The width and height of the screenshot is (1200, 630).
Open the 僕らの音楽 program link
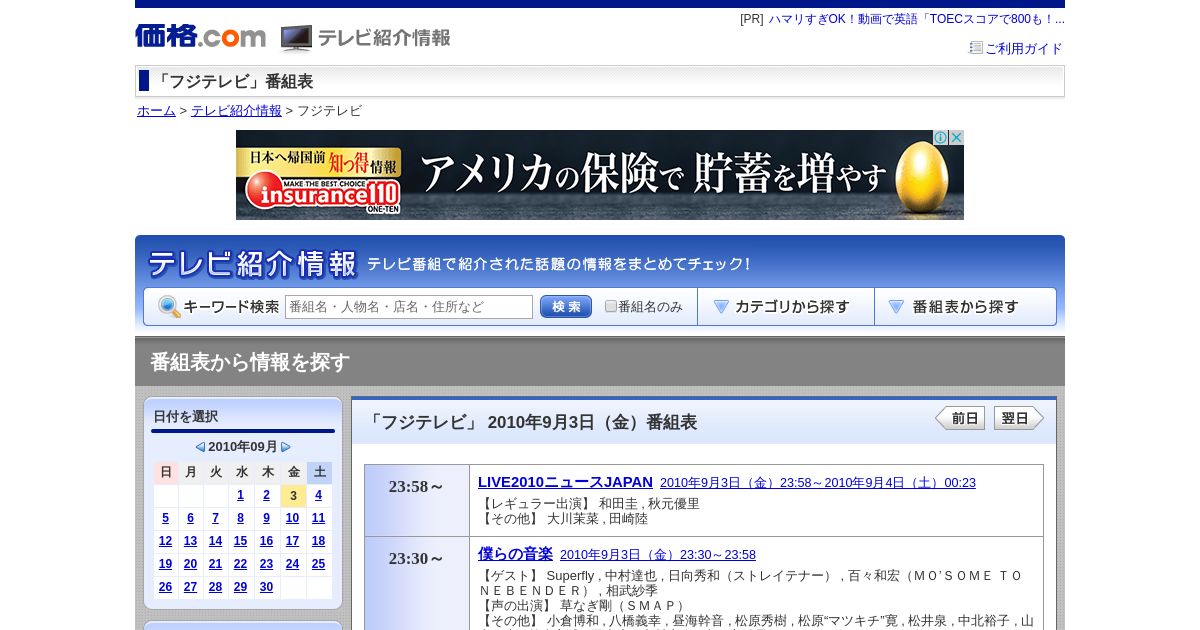point(515,554)
